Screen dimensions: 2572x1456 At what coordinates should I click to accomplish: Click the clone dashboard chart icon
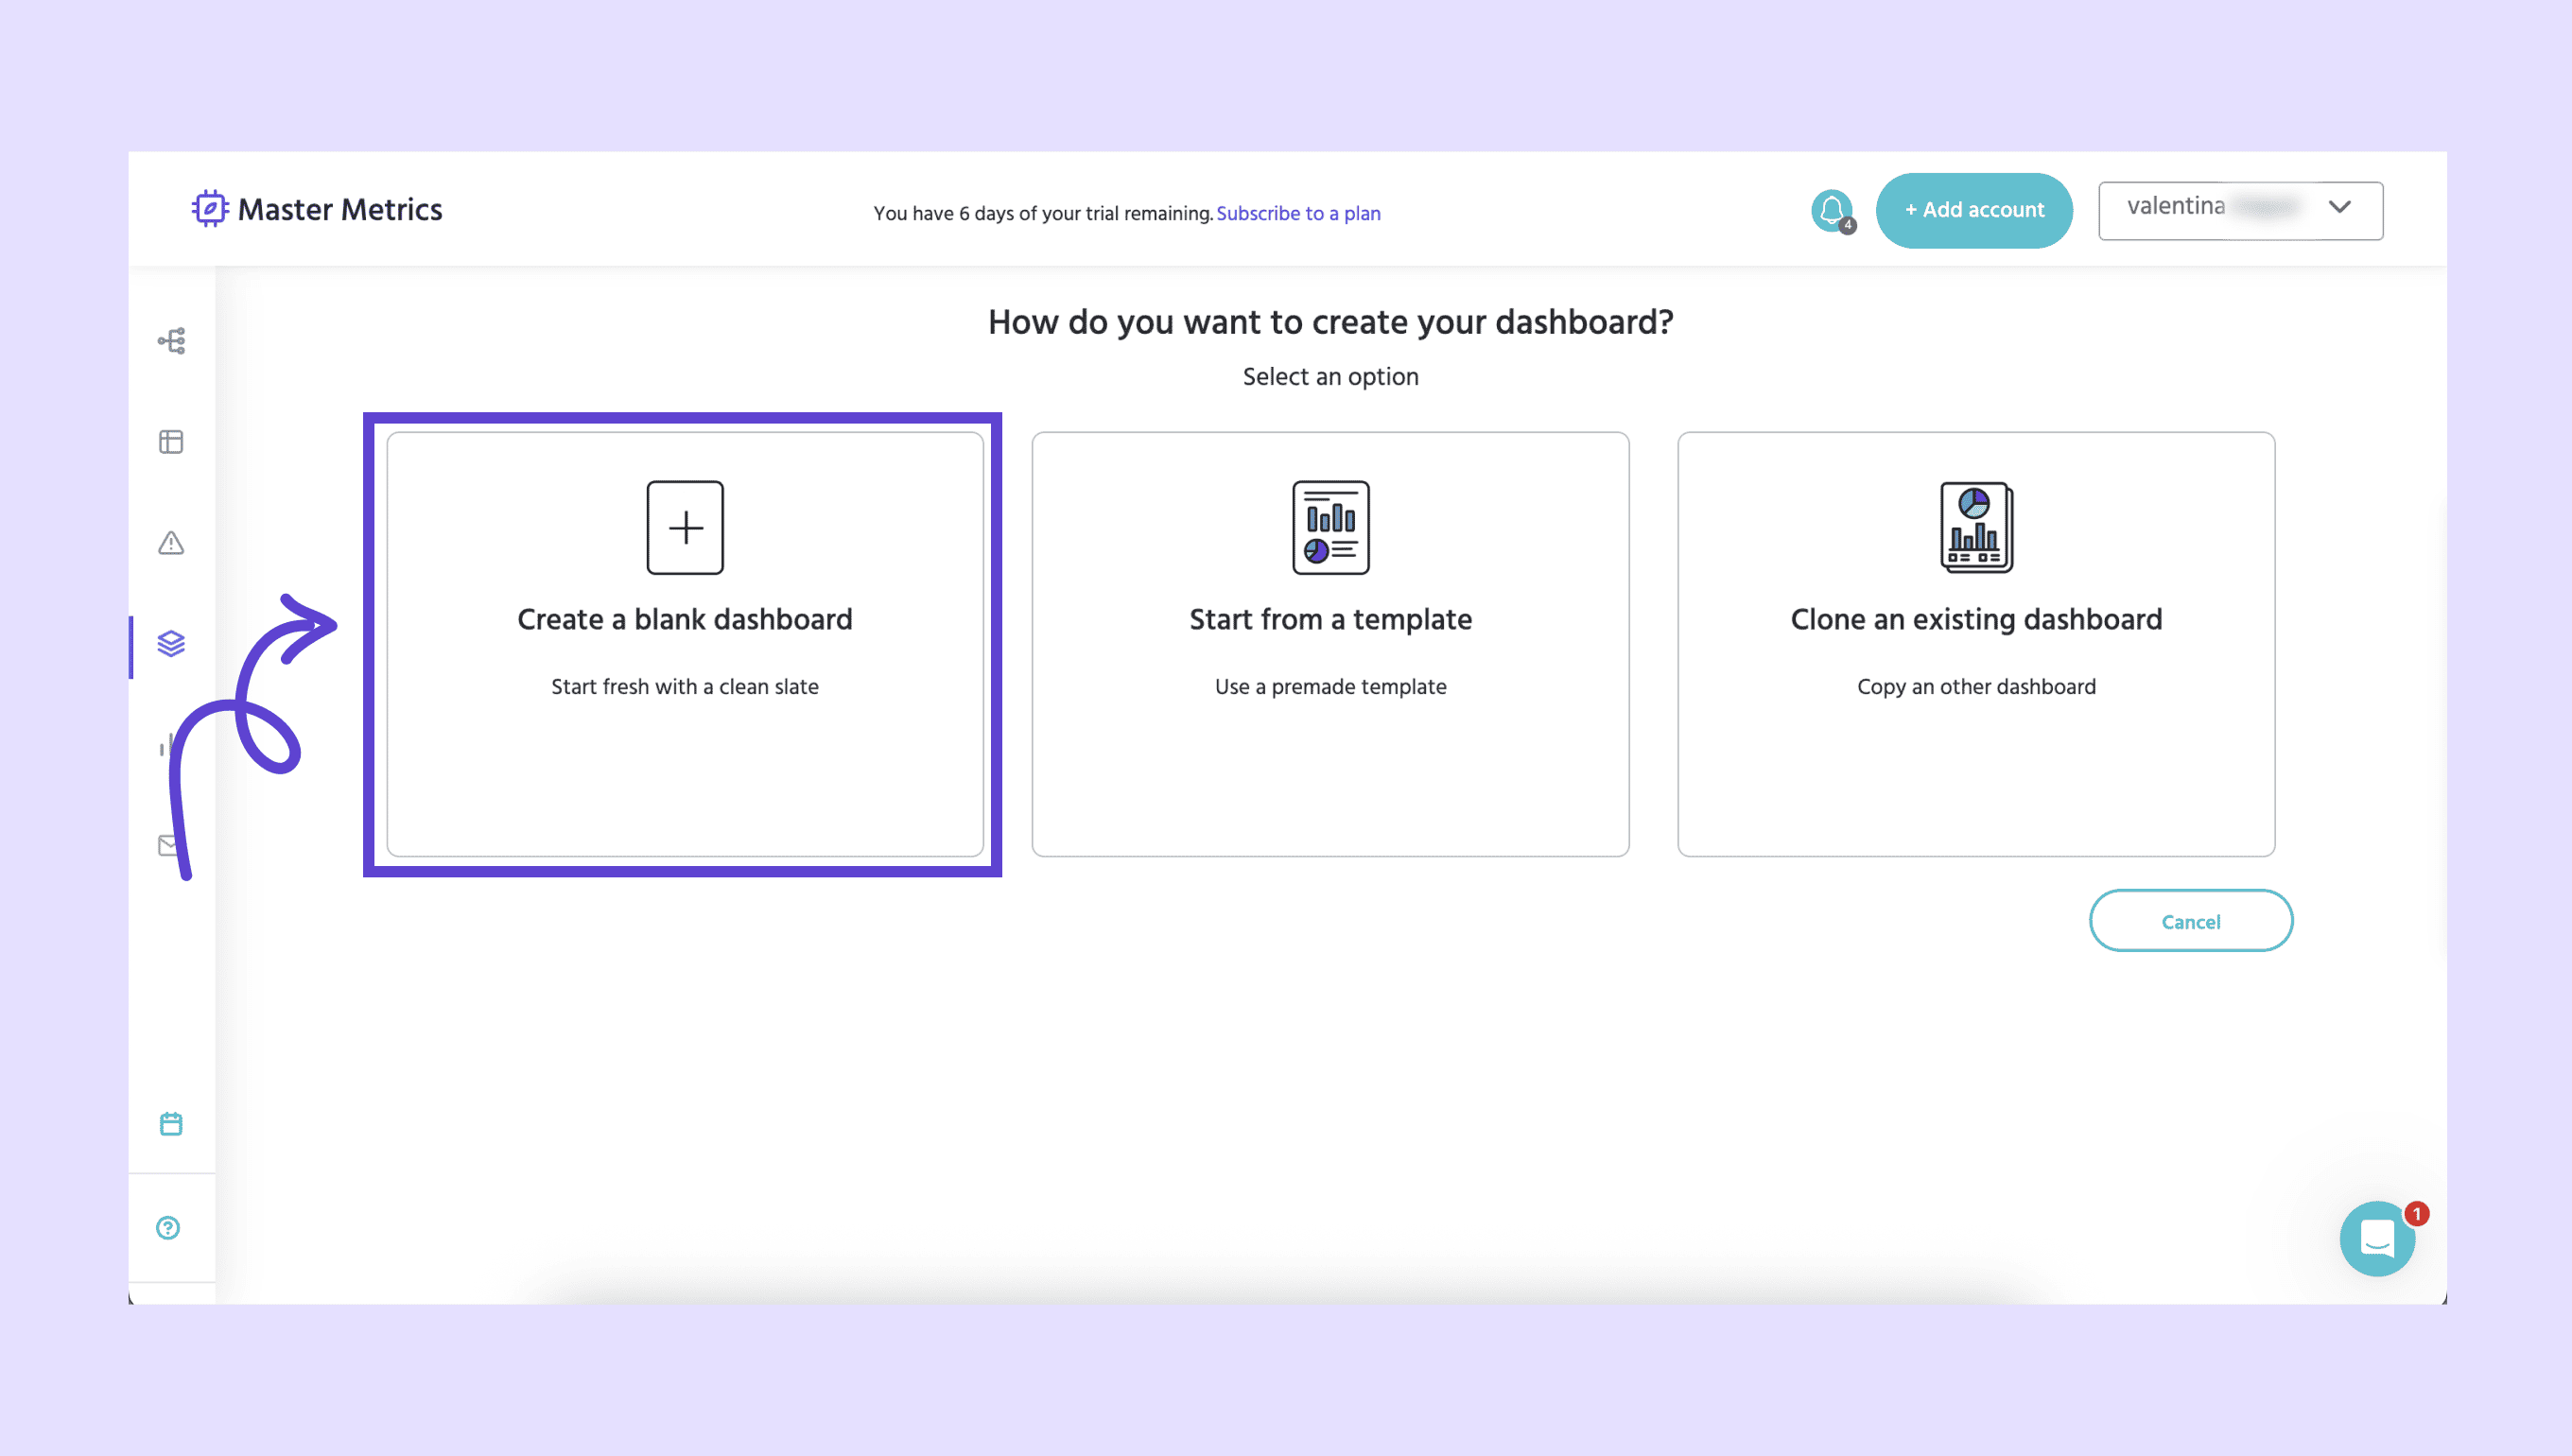pyautogui.click(x=1976, y=528)
